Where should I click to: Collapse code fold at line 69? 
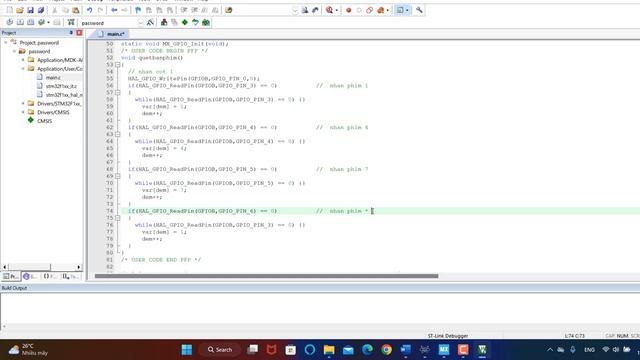(x=118, y=176)
